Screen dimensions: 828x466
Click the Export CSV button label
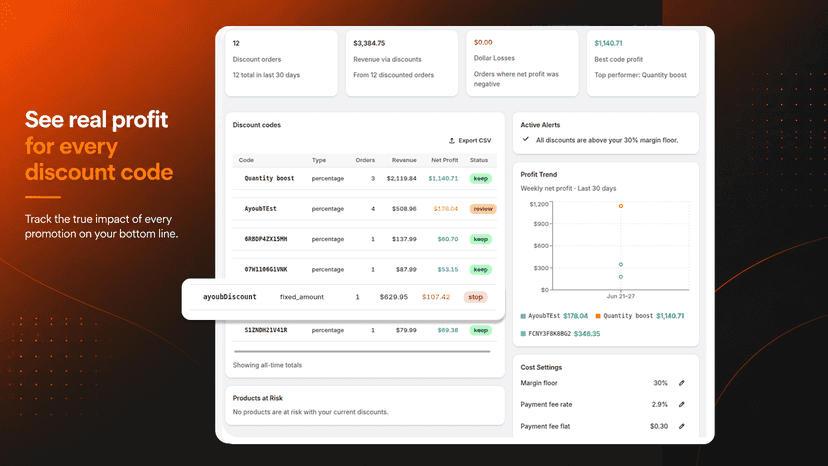tap(475, 141)
